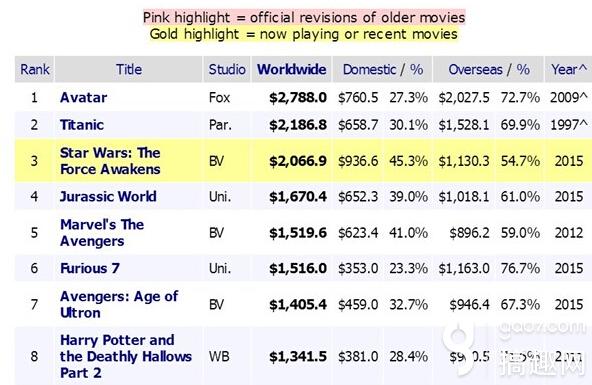The height and width of the screenshot is (385, 592).
Task: Select the gold highlighted Star Wars row
Action: 303,161
